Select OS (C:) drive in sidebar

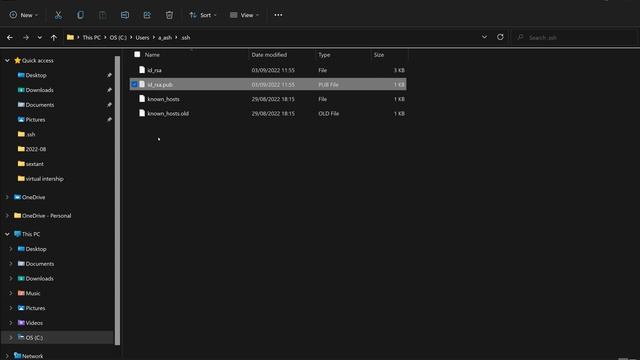pyautogui.click(x=34, y=338)
